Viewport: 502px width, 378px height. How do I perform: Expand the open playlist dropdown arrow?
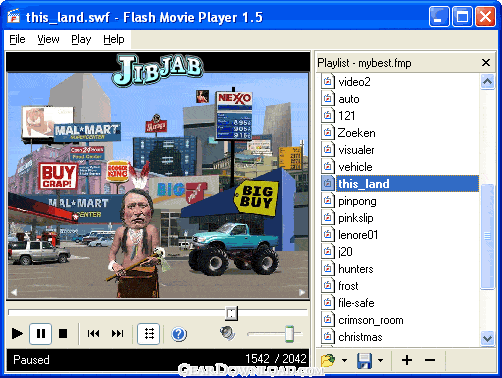pos(344,360)
